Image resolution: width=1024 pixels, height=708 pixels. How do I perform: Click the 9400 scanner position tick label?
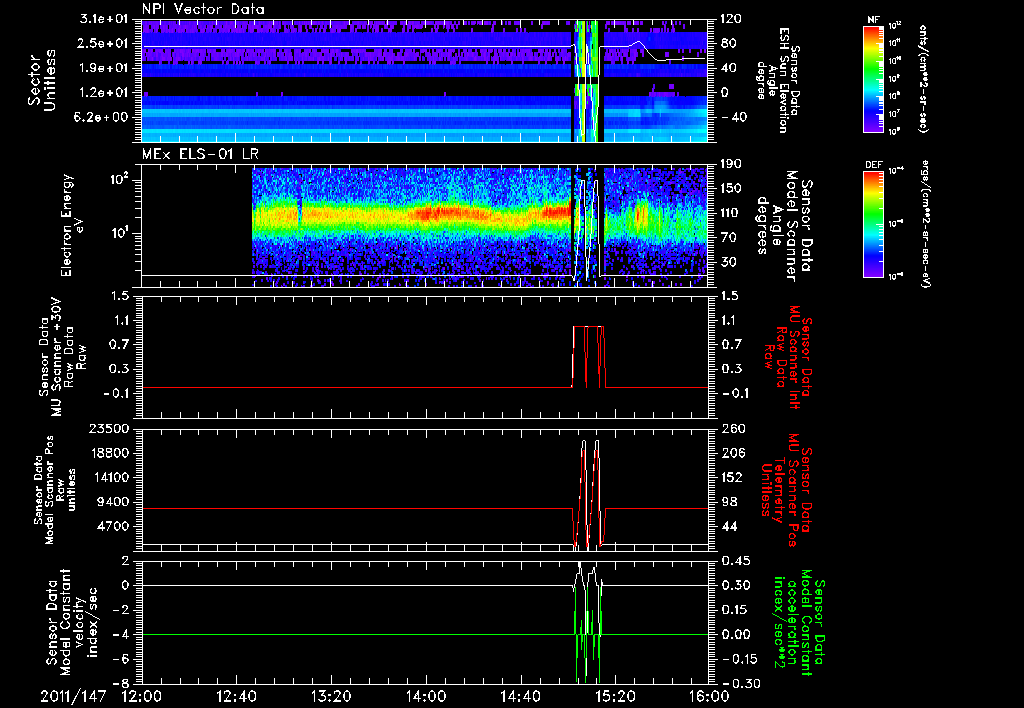pyautogui.click(x=114, y=502)
